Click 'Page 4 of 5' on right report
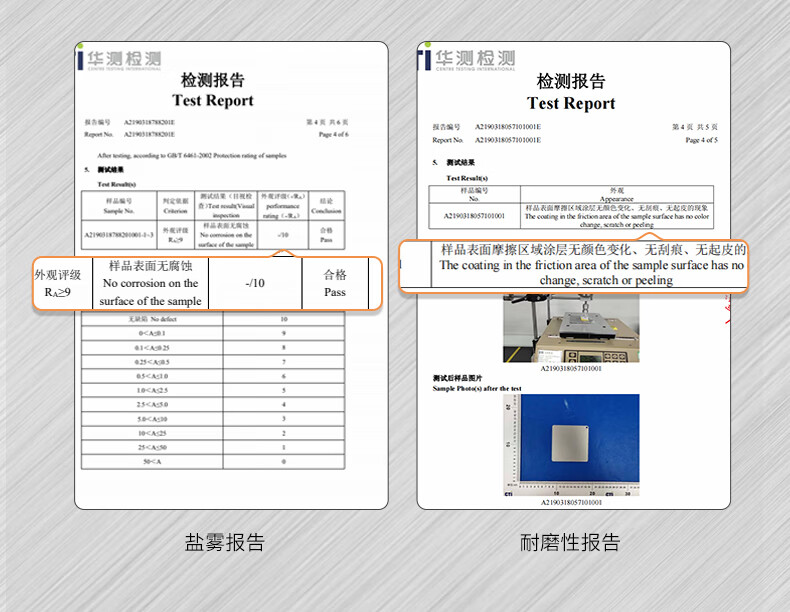The width and height of the screenshot is (790, 612). 701,140
